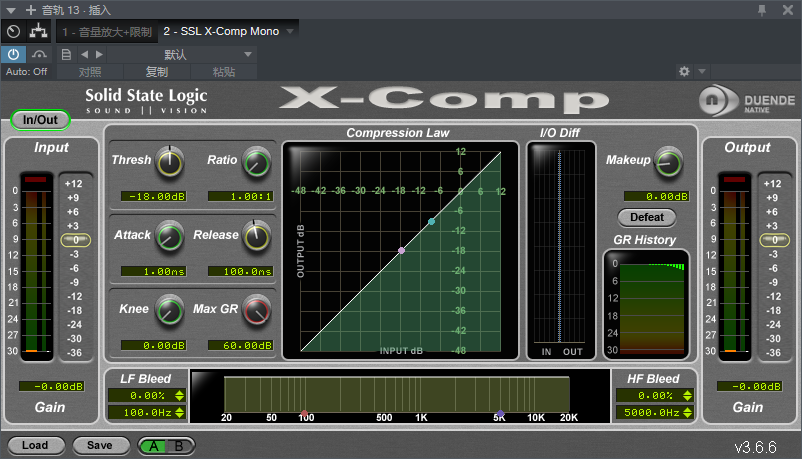The image size is (802, 459).
Task: Click the 粘贴 paste button
Action: [224, 72]
